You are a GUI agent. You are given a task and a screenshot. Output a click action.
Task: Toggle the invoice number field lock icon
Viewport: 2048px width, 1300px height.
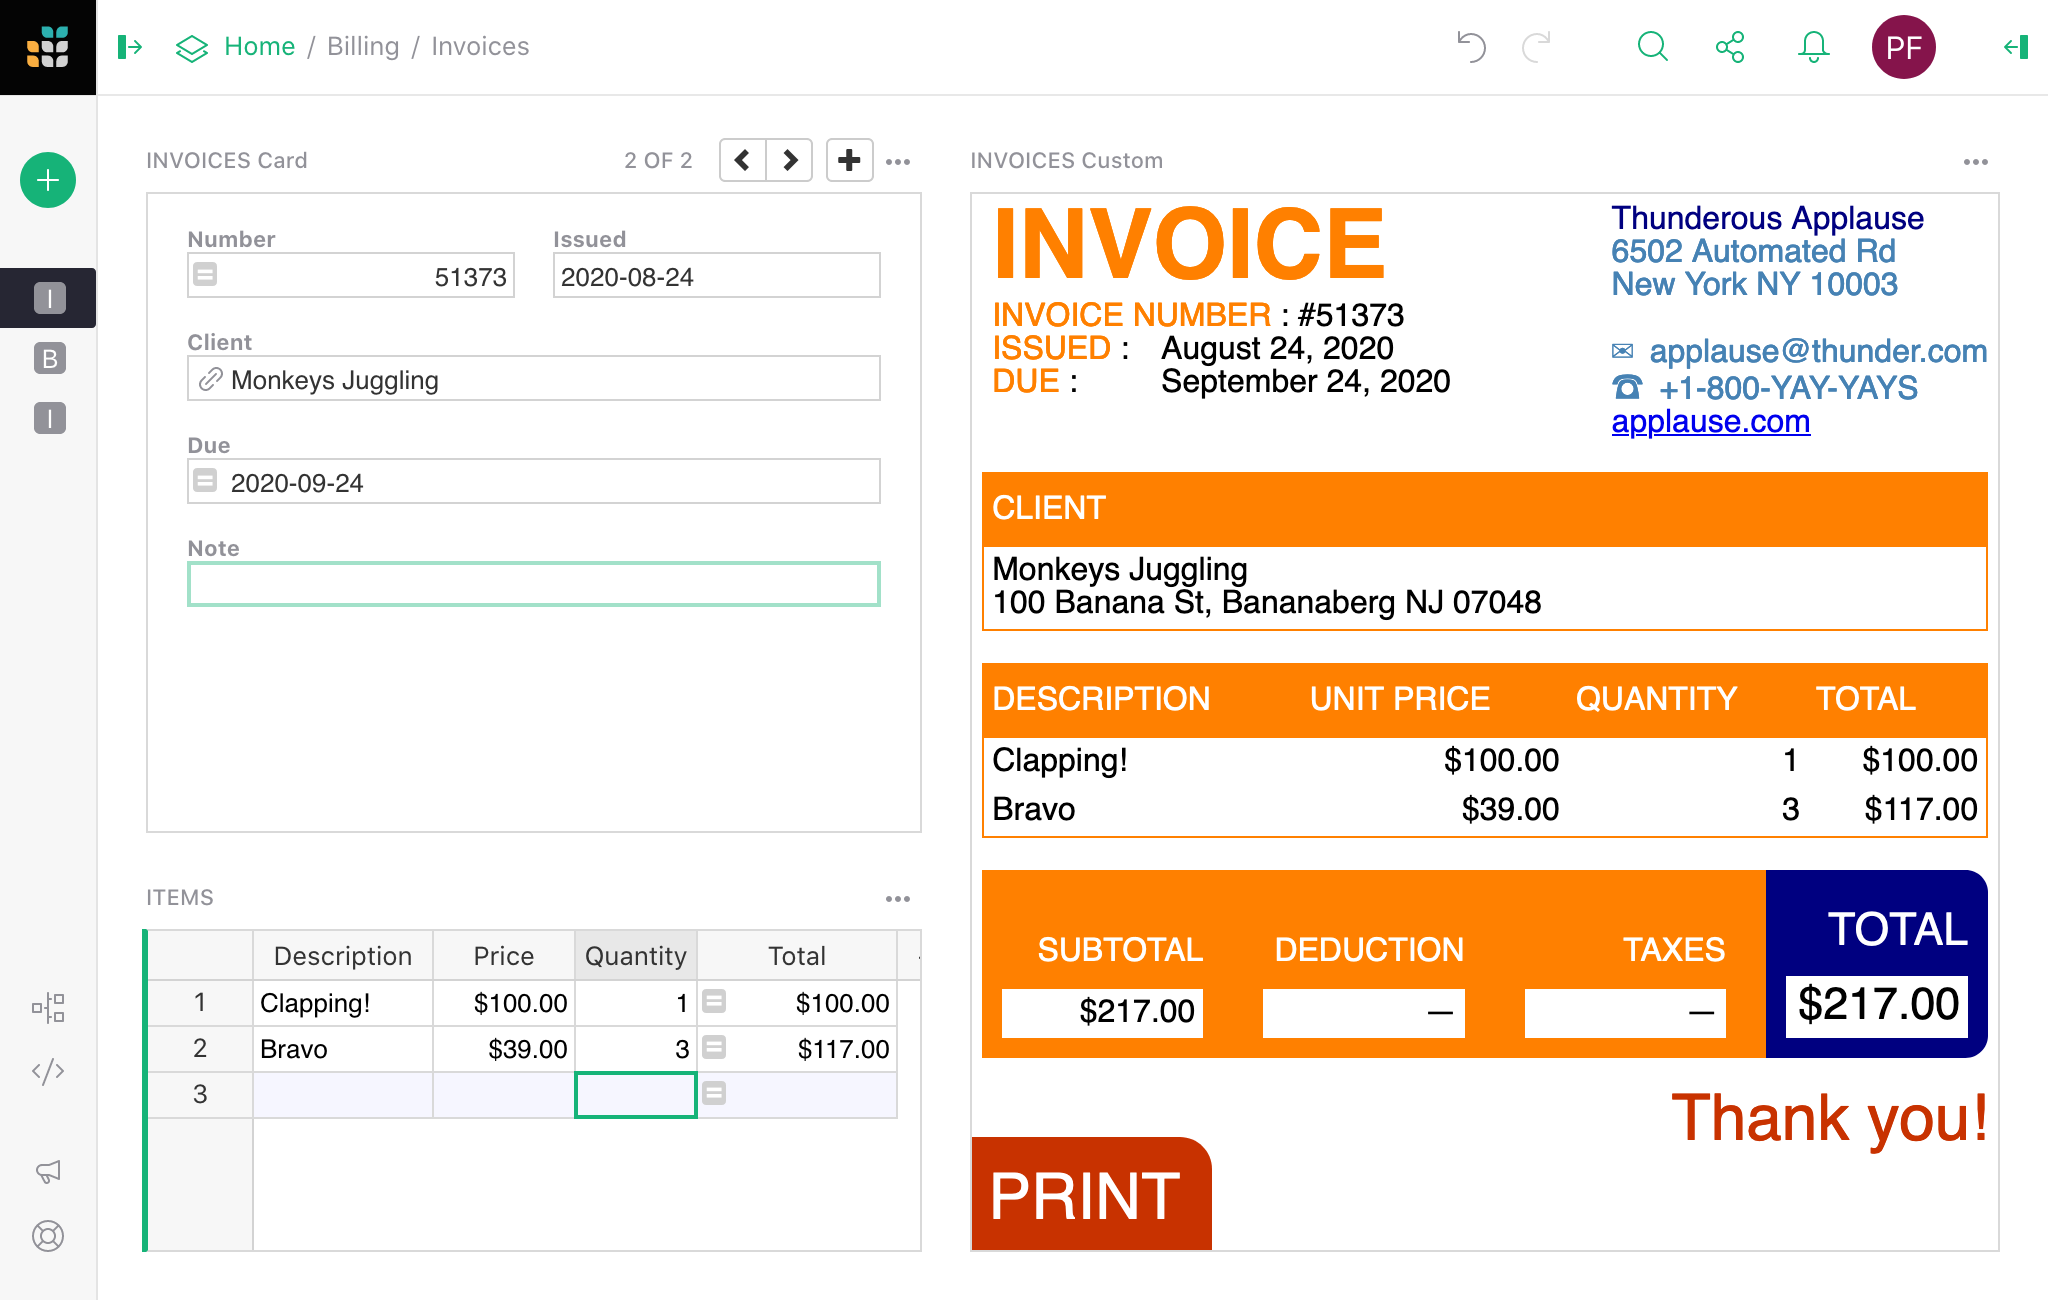(206, 276)
